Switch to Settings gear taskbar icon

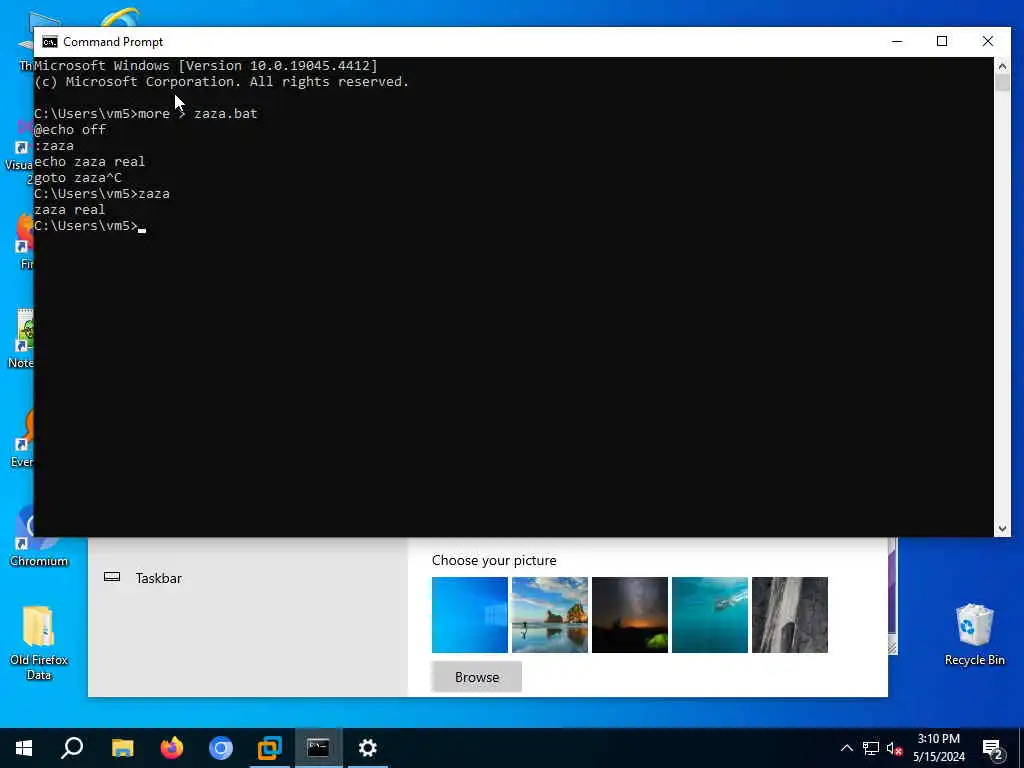click(x=368, y=748)
